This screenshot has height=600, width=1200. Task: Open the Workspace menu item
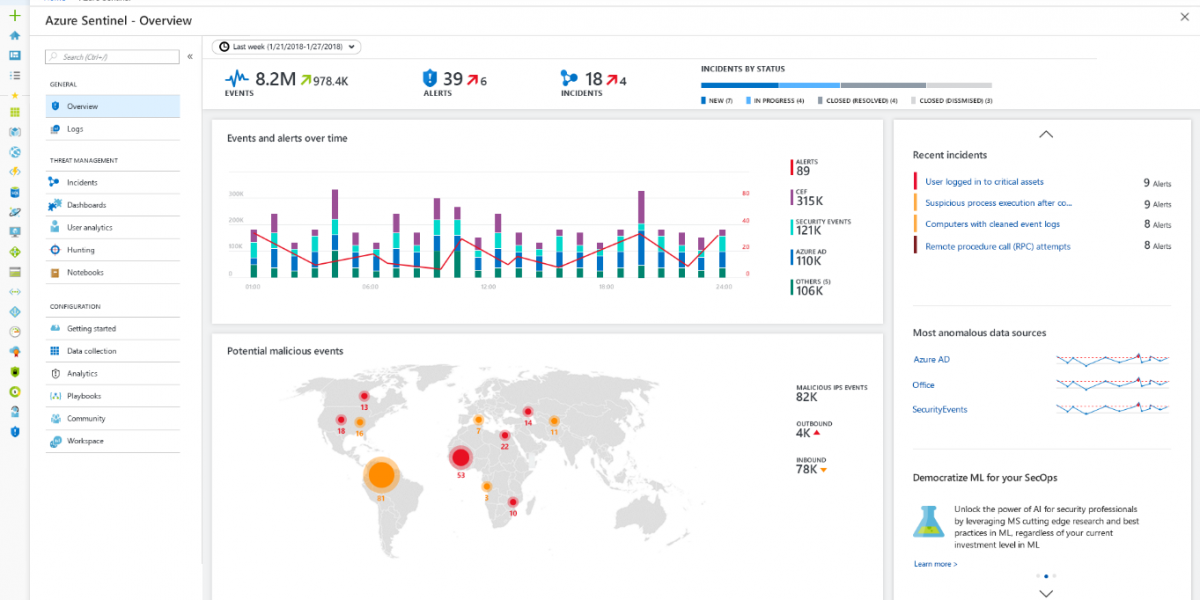point(113,441)
